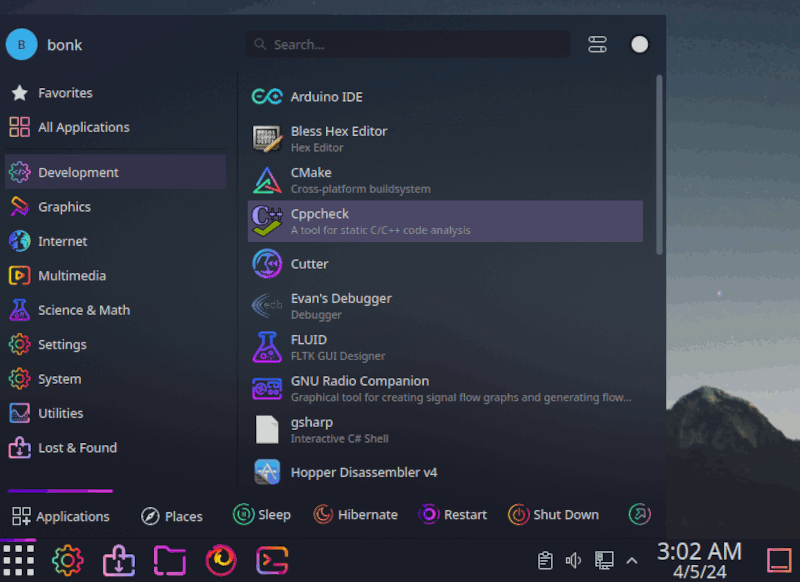
Task: Open the settings gear on the taskbar
Action: click(x=67, y=560)
